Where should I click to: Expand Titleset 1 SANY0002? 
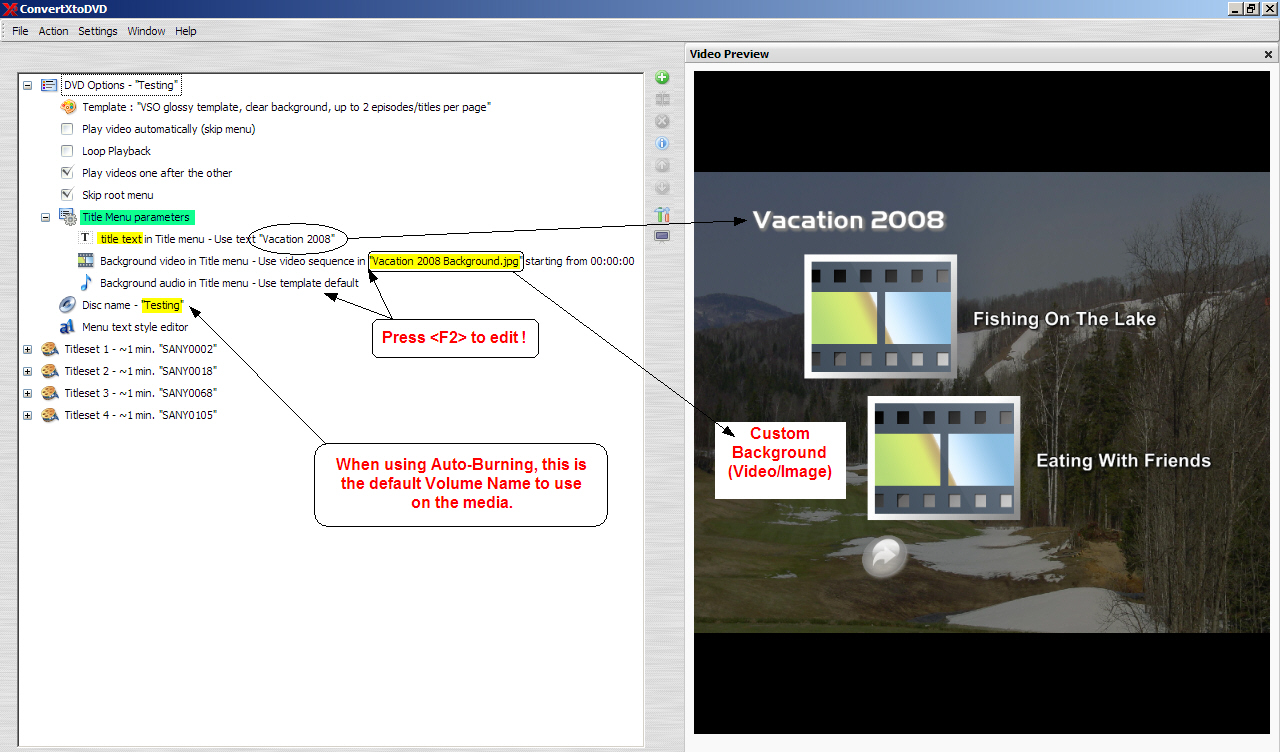[28, 349]
